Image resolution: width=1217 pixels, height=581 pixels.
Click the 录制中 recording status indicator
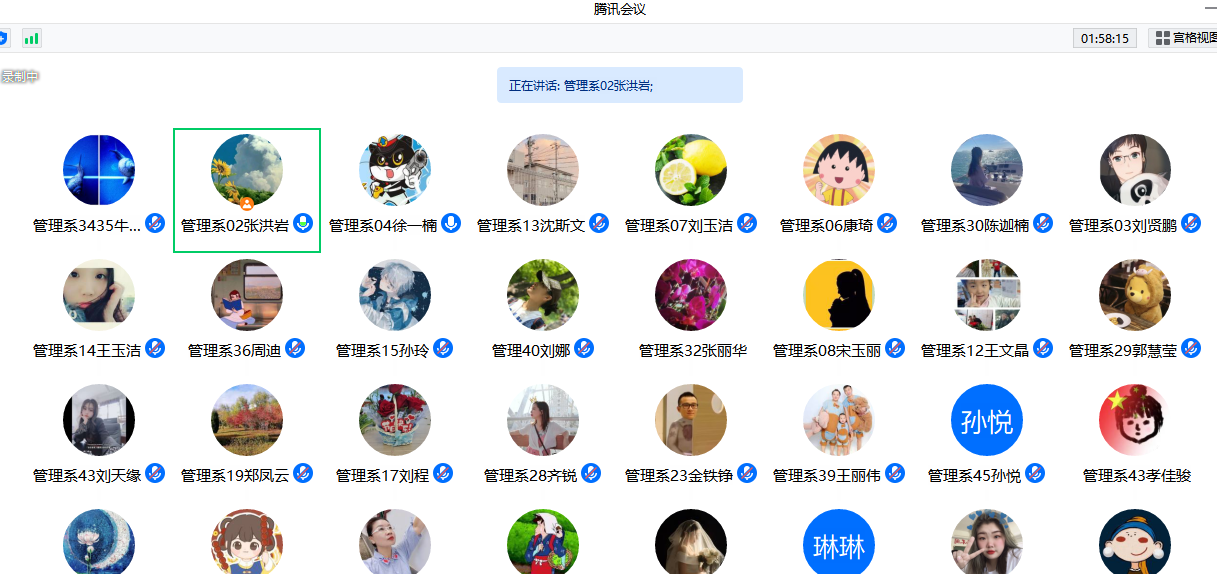pyautogui.click(x=19, y=76)
